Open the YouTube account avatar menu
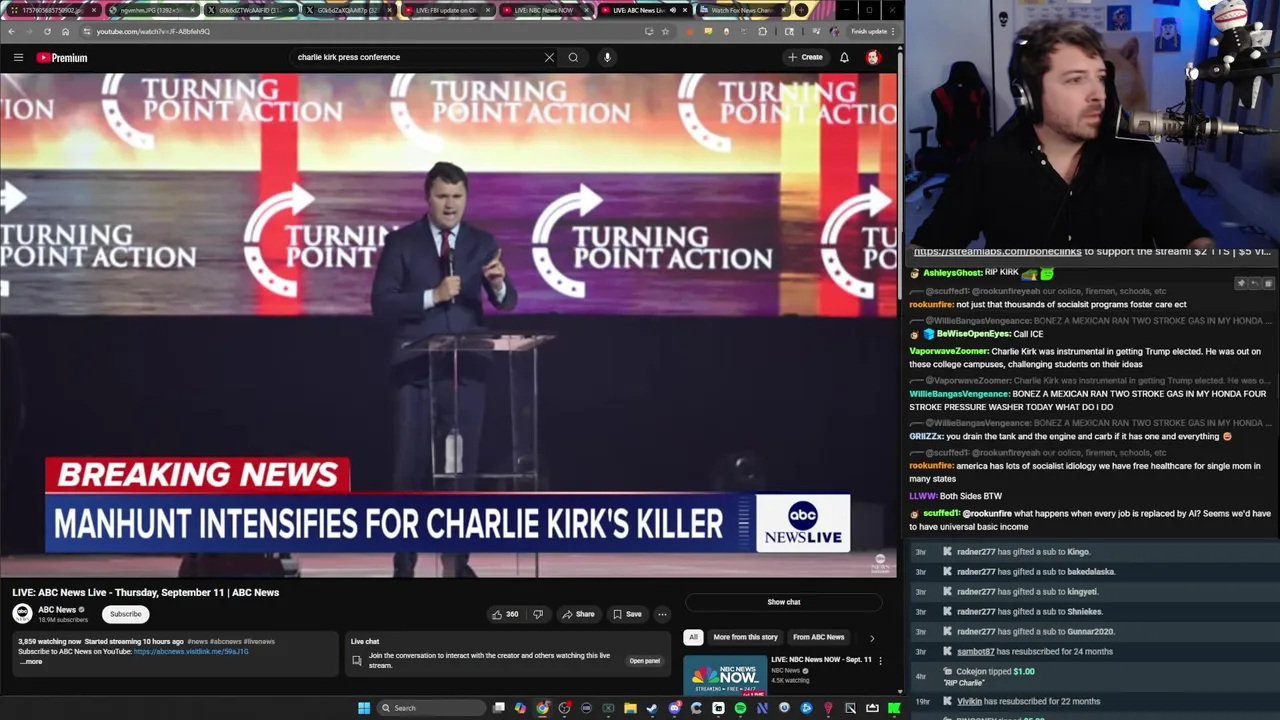 (873, 57)
